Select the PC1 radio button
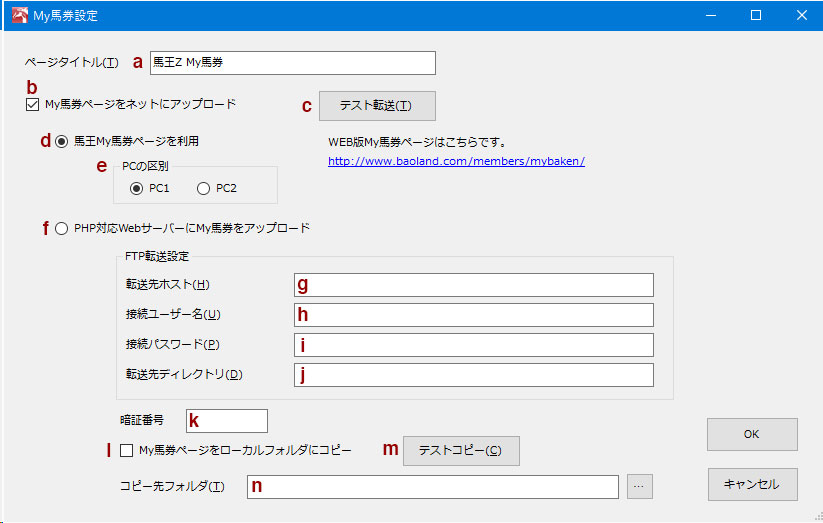Viewport: 823px width, 523px height. (136, 189)
